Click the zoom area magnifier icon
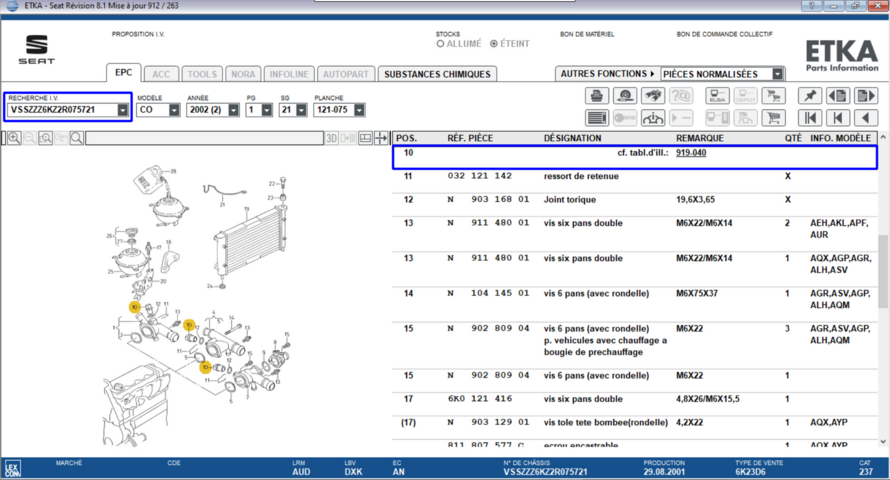 pos(45,138)
